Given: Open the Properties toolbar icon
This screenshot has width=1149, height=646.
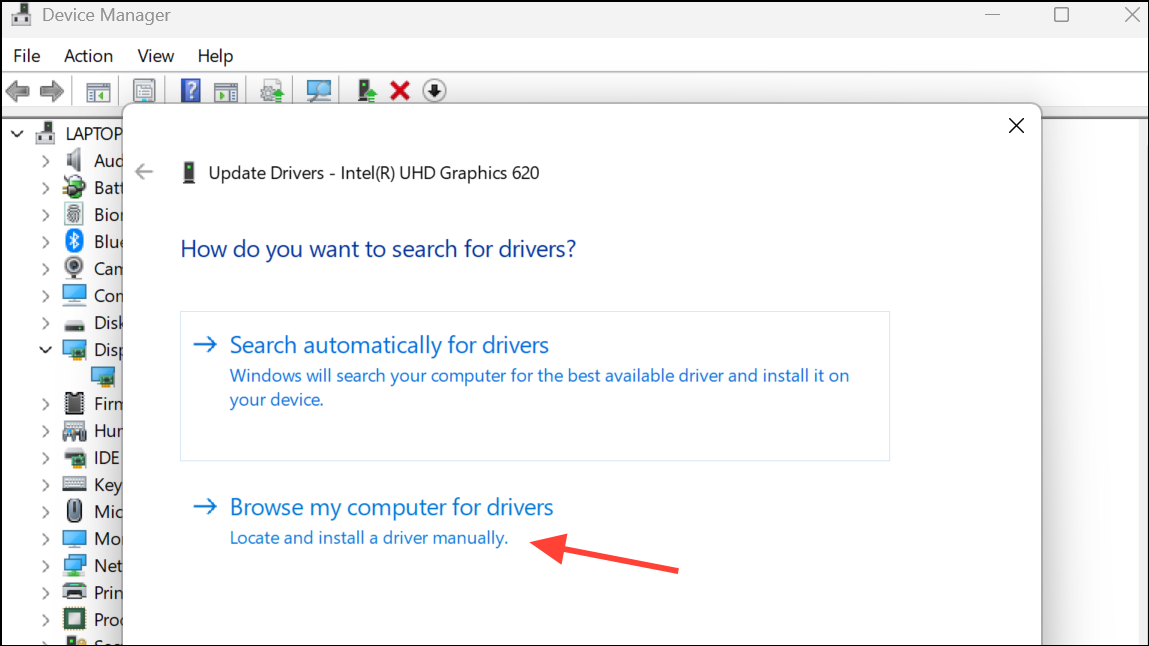Looking at the screenshot, I should pos(144,92).
